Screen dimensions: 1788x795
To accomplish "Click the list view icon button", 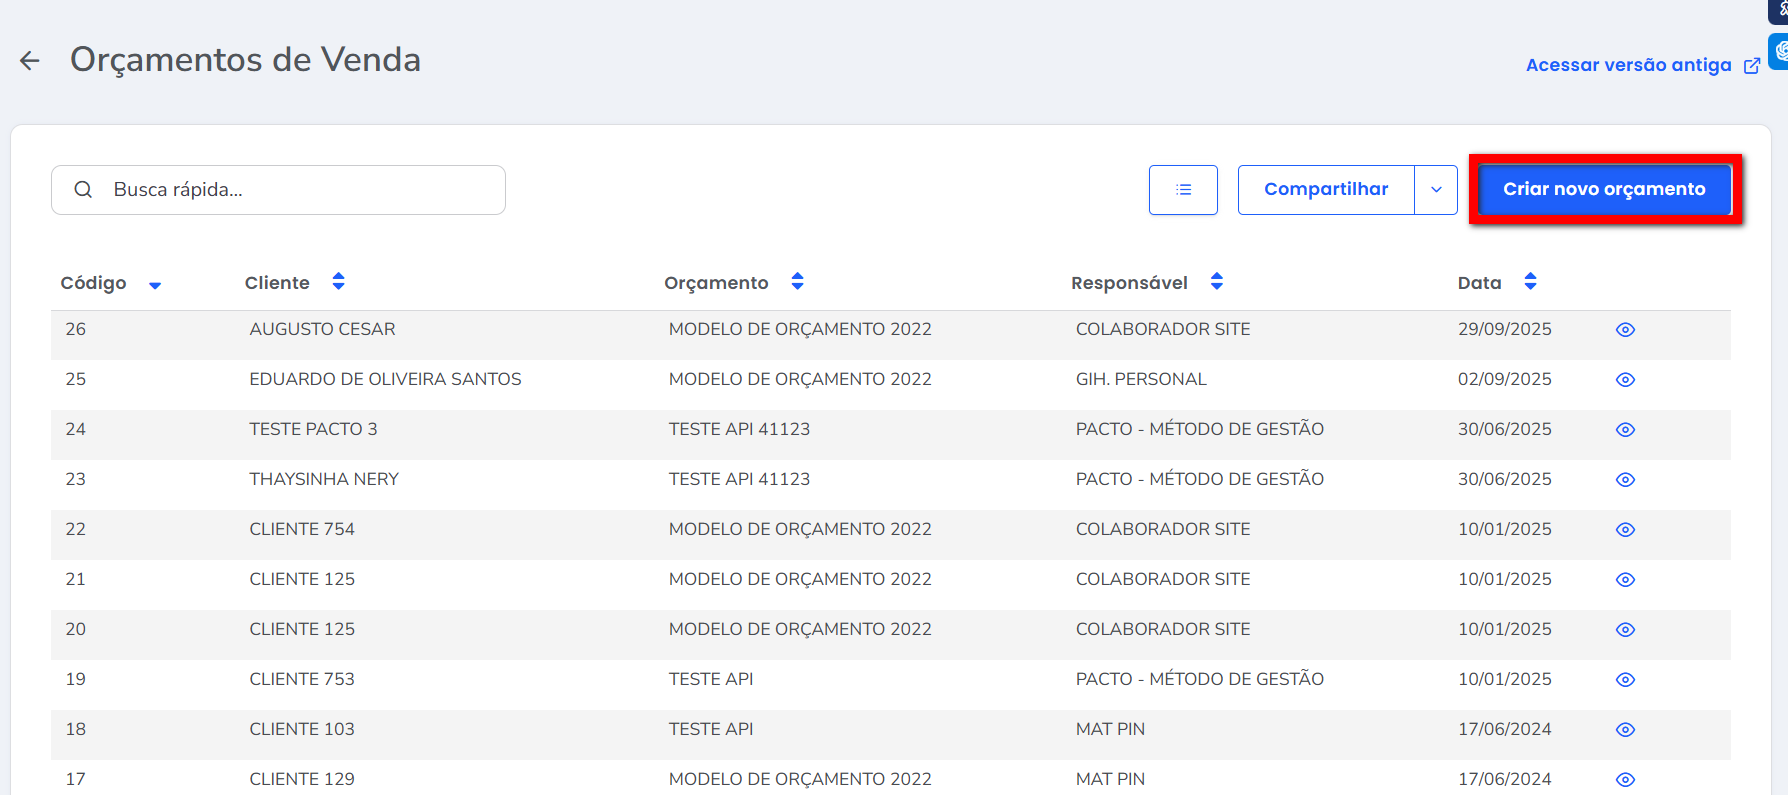I will 1183,190.
